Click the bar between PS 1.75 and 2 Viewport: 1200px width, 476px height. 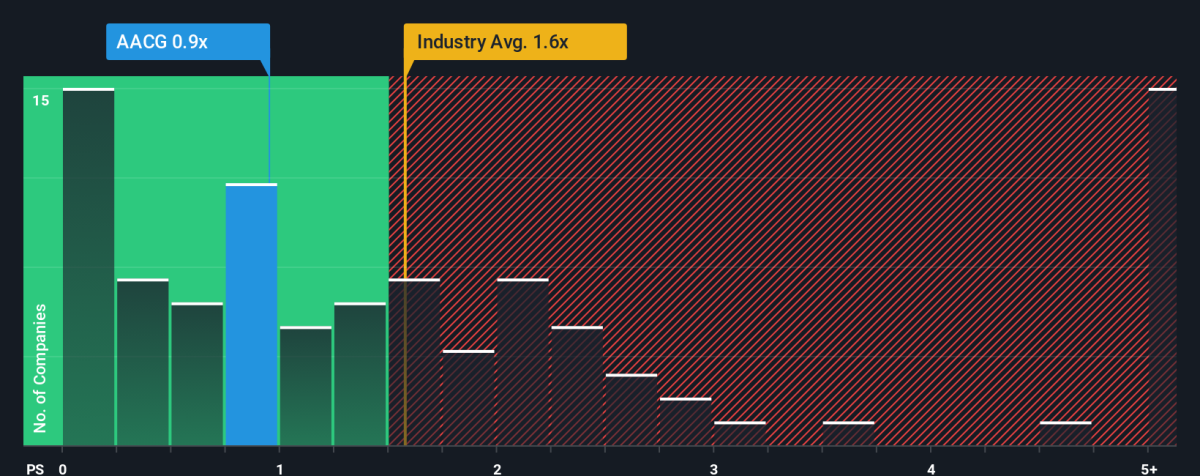tap(468, 398)
